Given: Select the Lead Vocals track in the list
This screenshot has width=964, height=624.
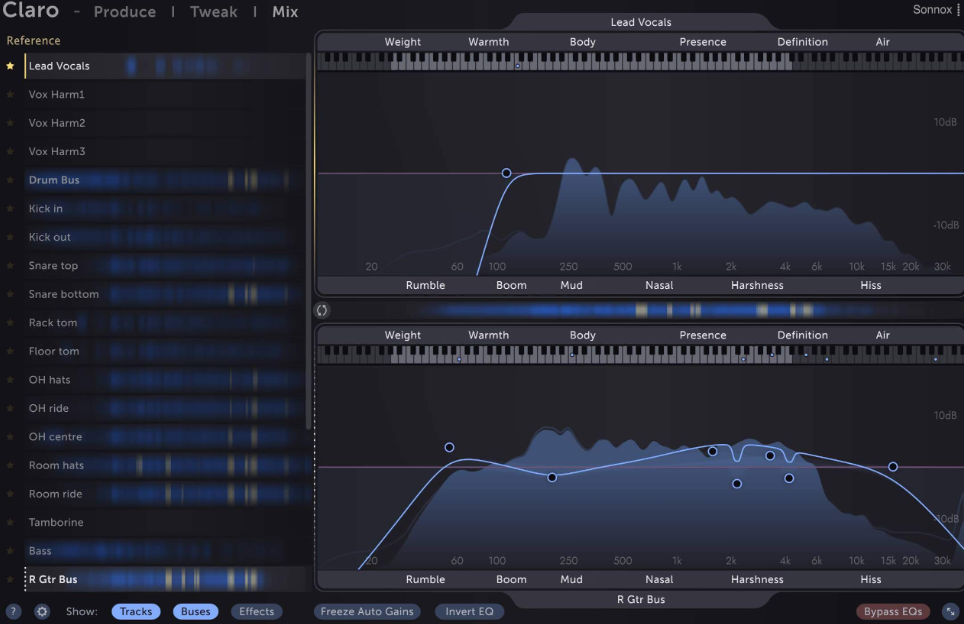Looking at the screenshot, I should tap(165, 66).
